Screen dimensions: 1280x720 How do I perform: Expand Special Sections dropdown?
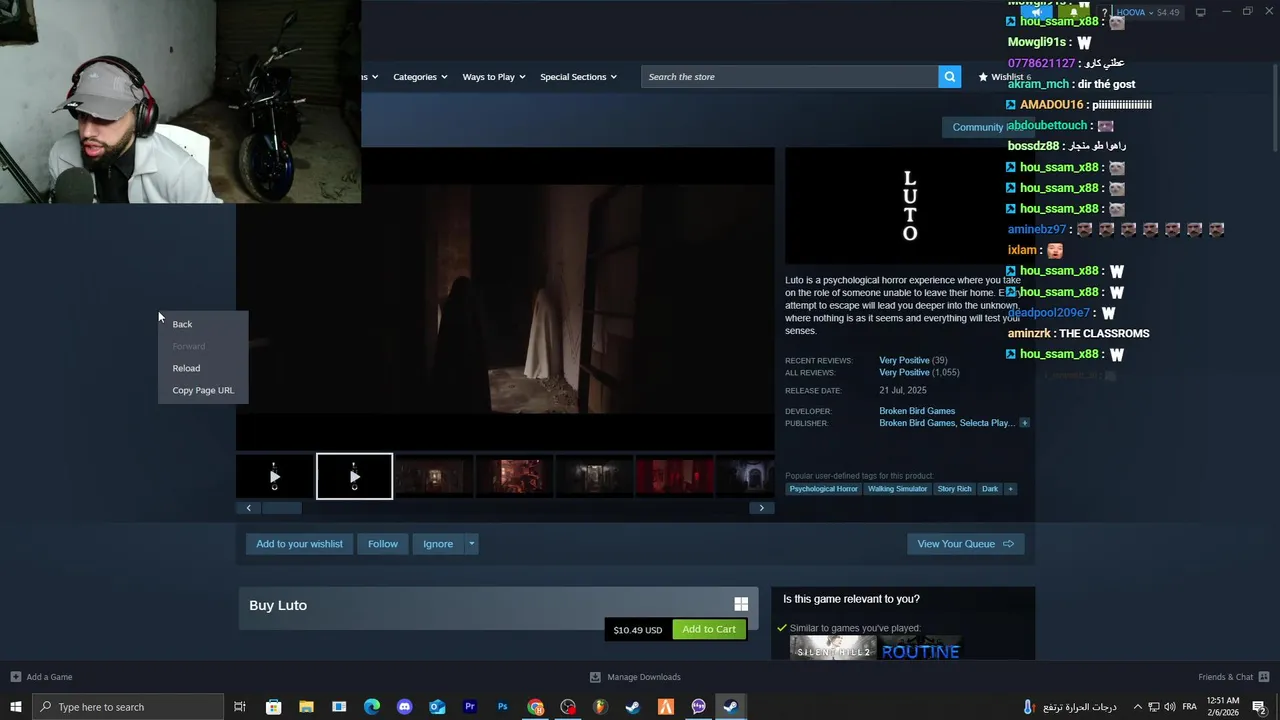(578, 77)
